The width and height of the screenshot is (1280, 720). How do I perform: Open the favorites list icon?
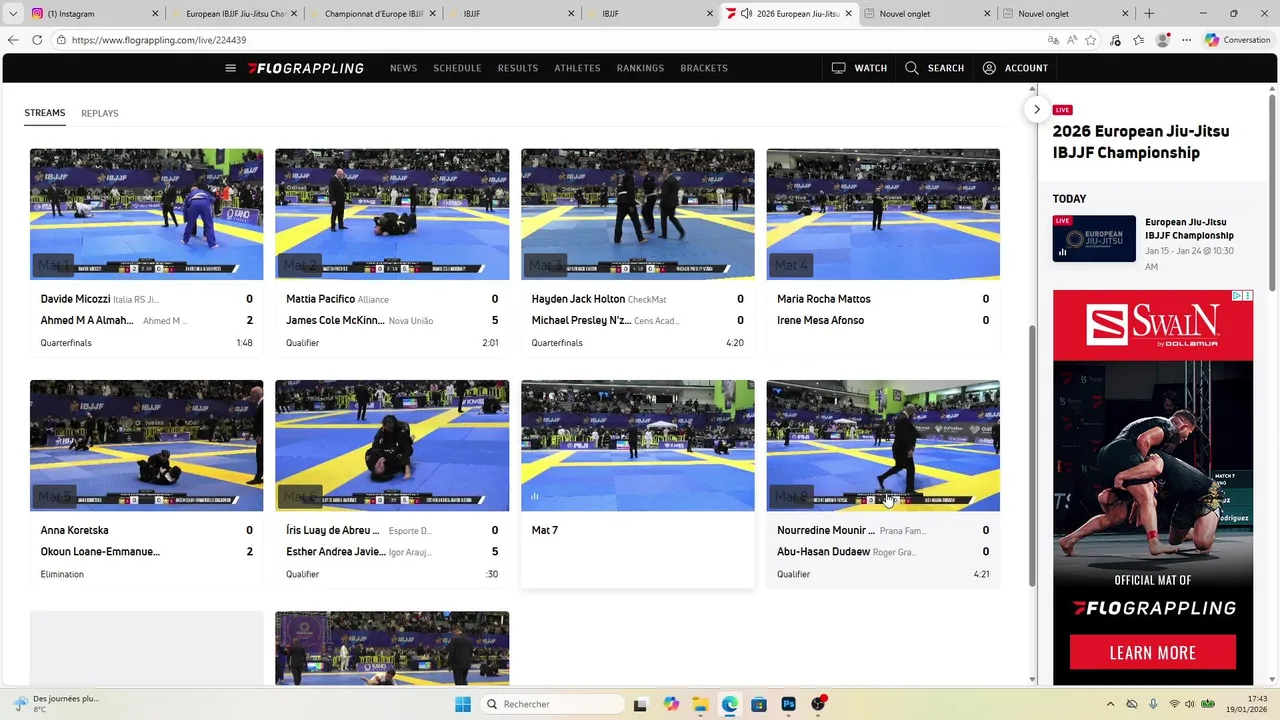coord(1139,40)
